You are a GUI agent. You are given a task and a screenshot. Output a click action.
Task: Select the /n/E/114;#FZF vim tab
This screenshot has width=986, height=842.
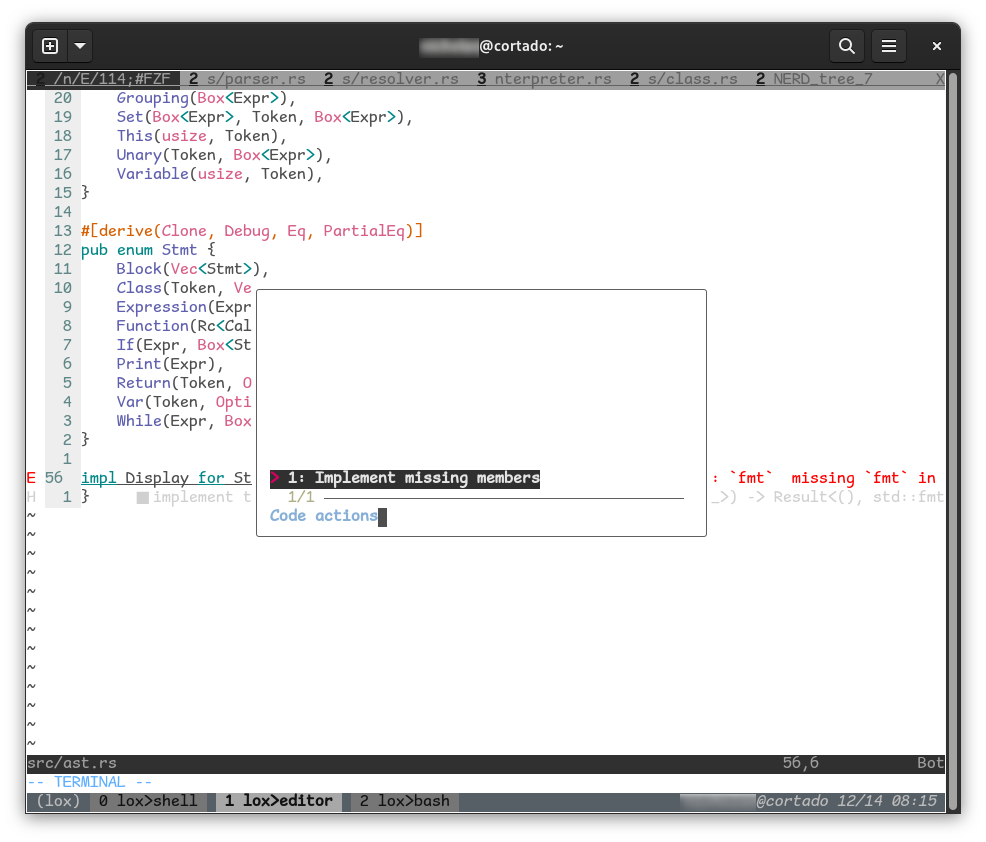pos(104,79)
